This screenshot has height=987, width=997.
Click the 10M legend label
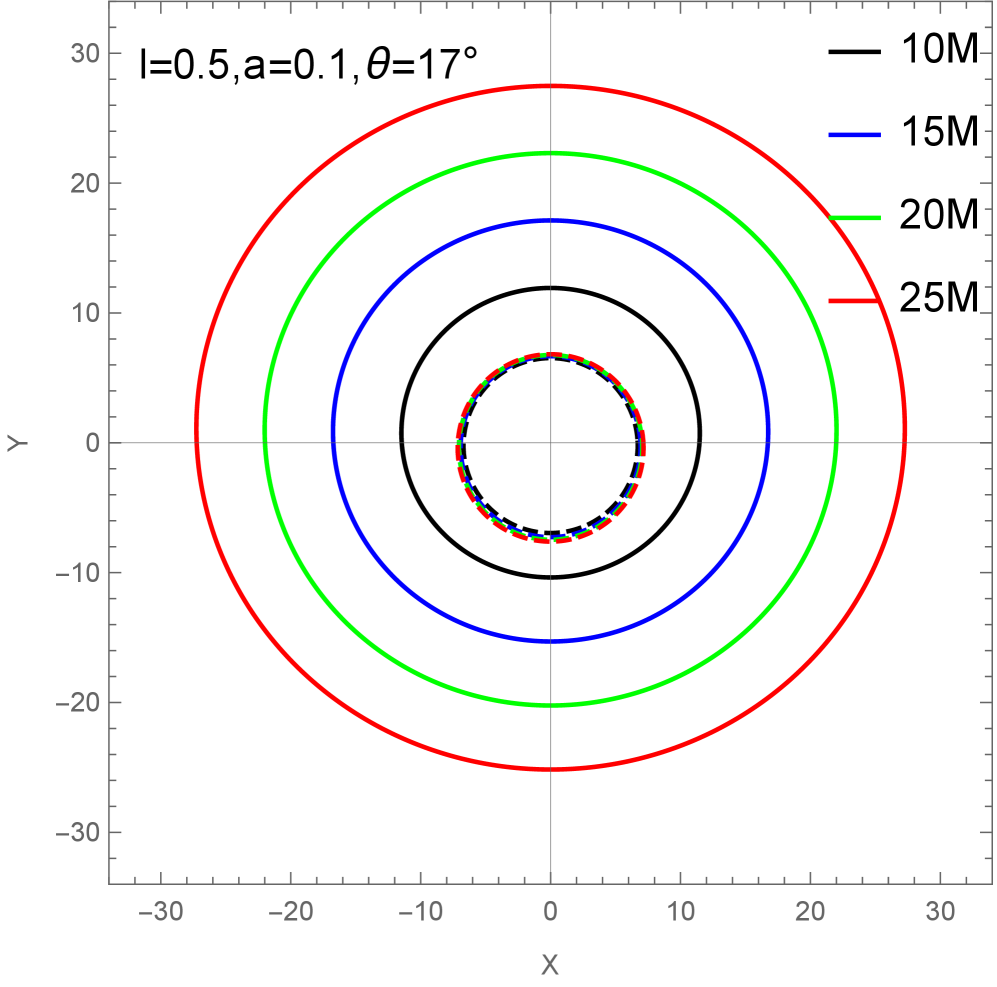(939, 48)
